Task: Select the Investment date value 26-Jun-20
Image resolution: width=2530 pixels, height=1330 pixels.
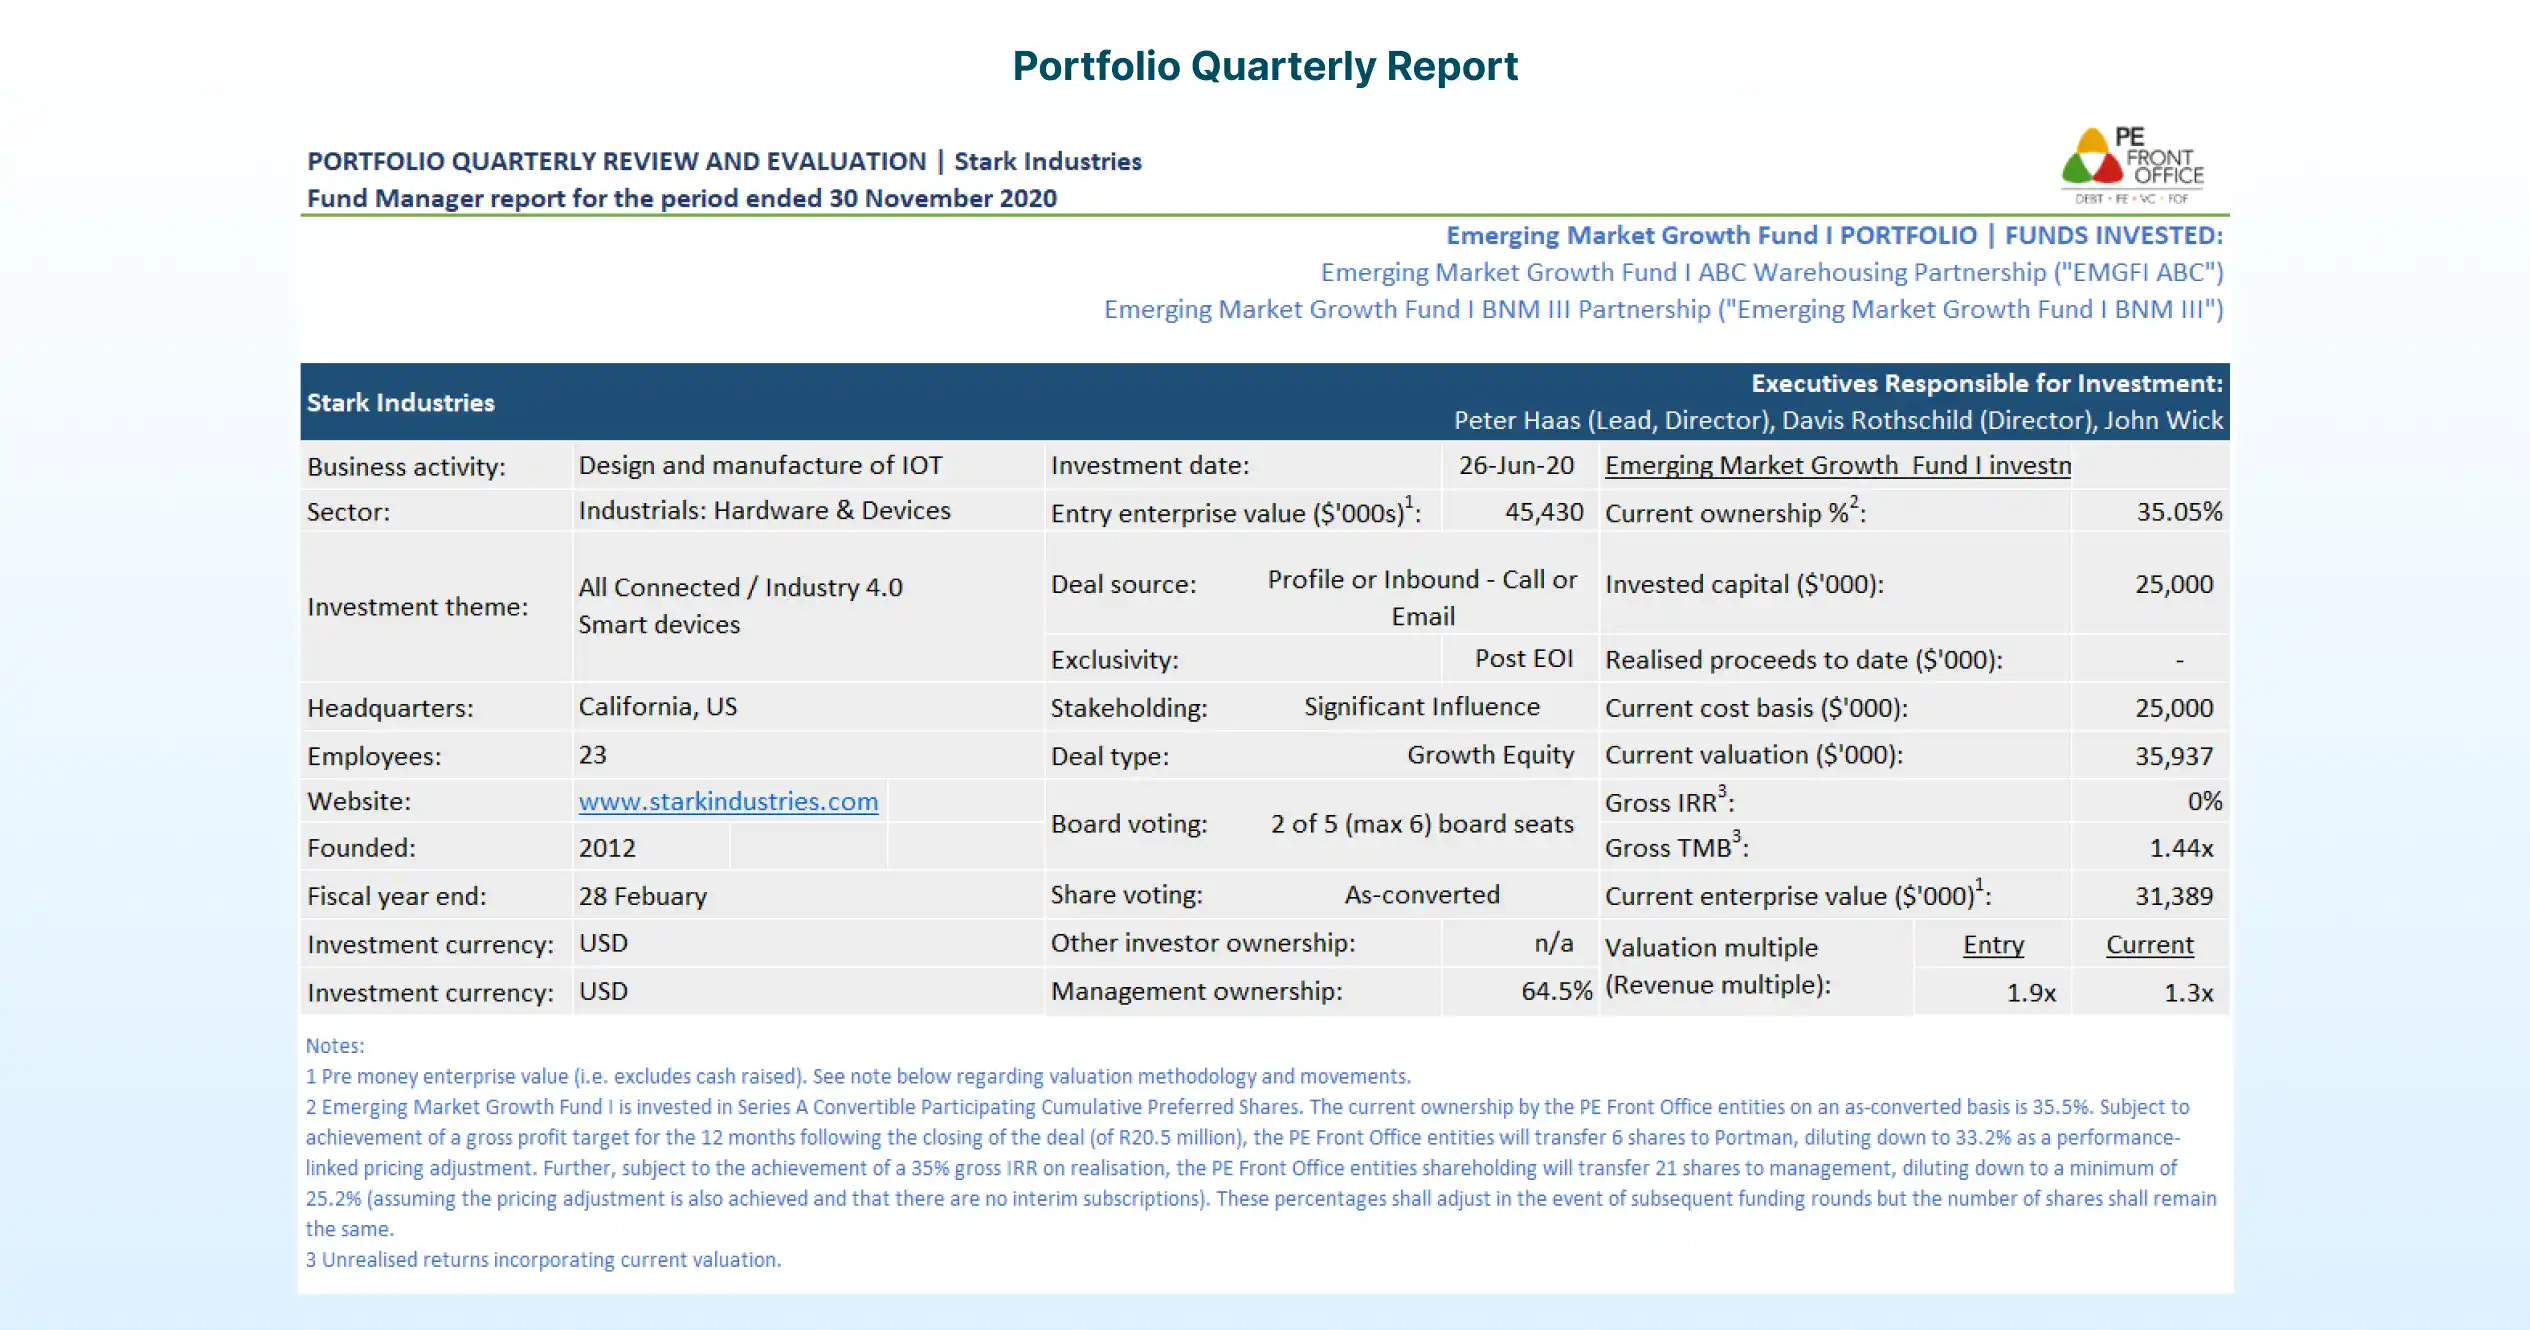Action: pos(1516,466)
